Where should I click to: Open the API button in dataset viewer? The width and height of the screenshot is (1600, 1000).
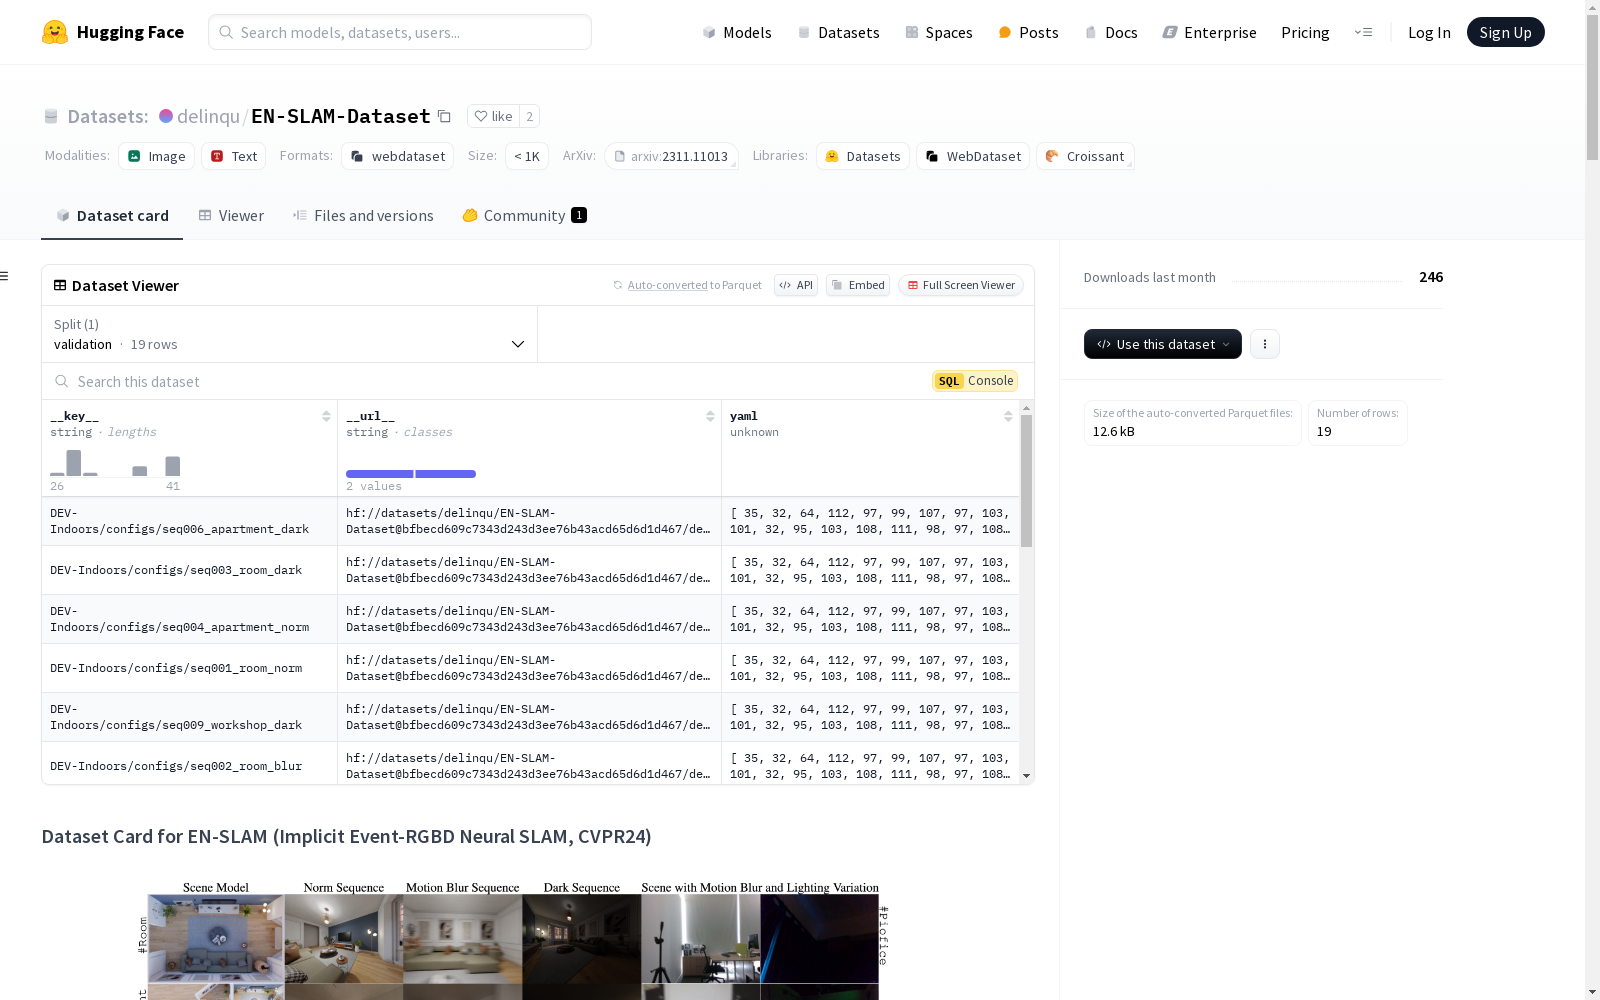point(796,285)
